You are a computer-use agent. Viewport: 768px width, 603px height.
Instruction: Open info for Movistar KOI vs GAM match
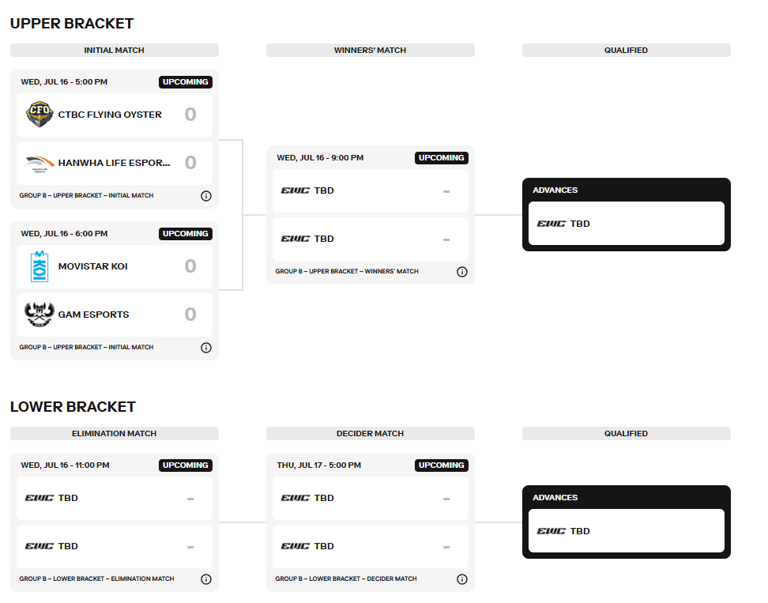point(206,348)
